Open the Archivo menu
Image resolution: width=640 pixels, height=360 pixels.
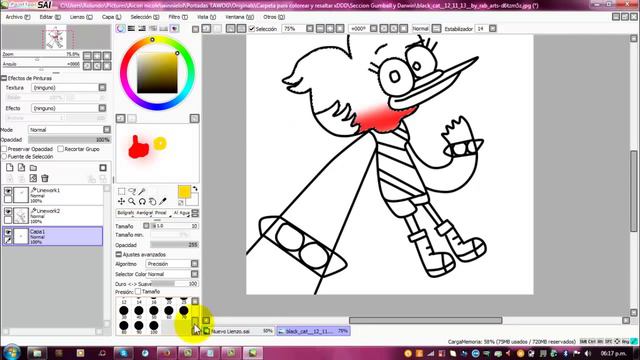coord(18,17)
